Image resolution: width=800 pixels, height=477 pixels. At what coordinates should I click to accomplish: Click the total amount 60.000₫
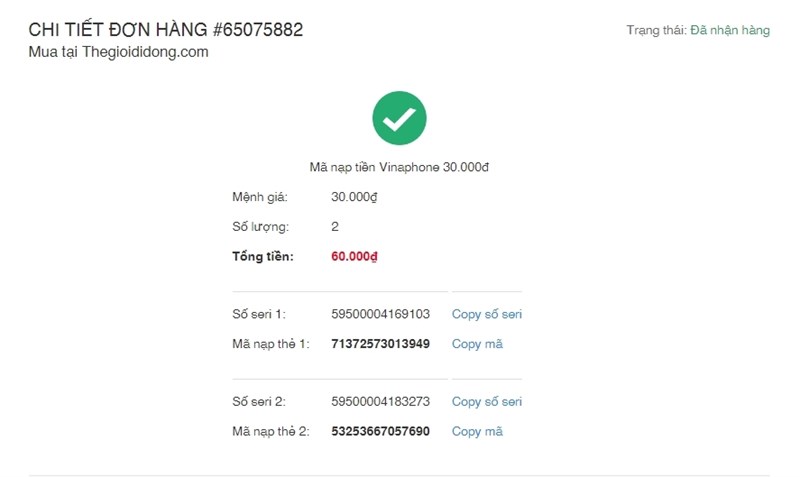click(354, 257)
